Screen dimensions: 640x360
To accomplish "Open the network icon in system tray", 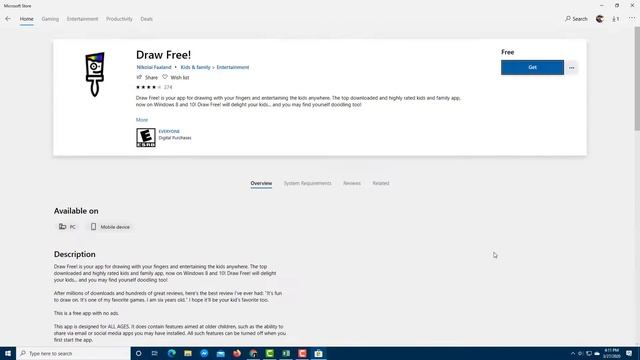I will pyautogui.click(x=589, y=353).
